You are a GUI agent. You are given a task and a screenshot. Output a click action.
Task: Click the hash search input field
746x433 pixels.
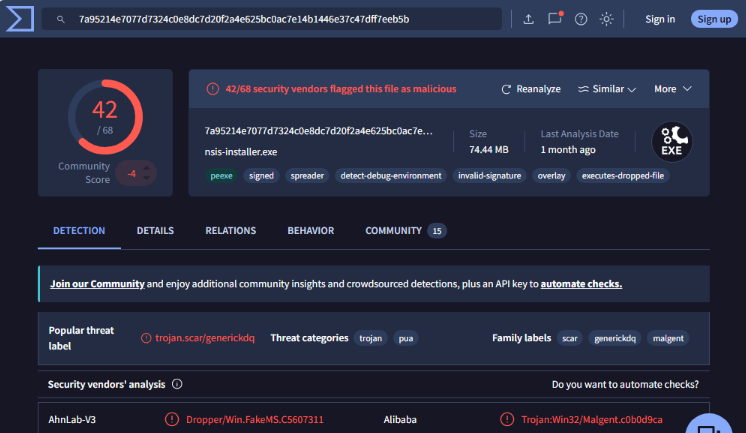point(272,20)
